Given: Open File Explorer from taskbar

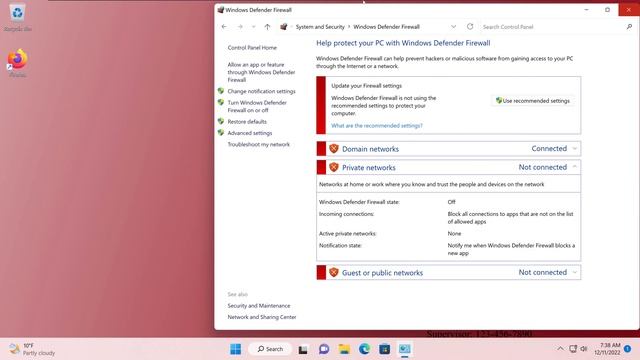Looking at the screenshot, I should pos(344,349).
